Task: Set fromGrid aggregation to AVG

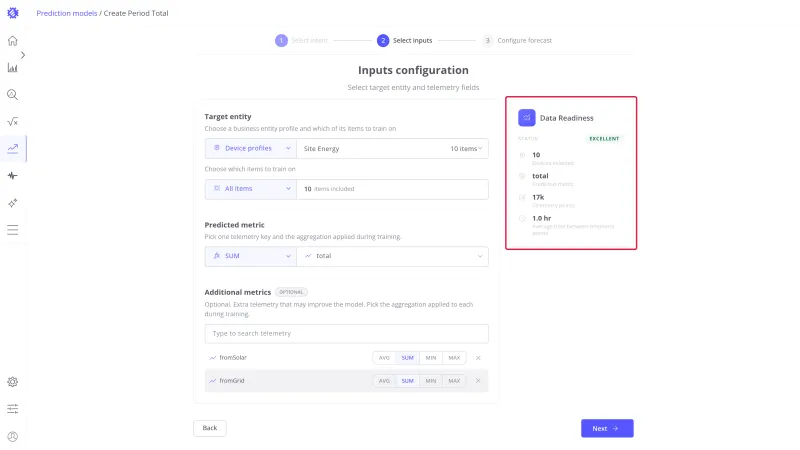Action: (x=384, y=381)
